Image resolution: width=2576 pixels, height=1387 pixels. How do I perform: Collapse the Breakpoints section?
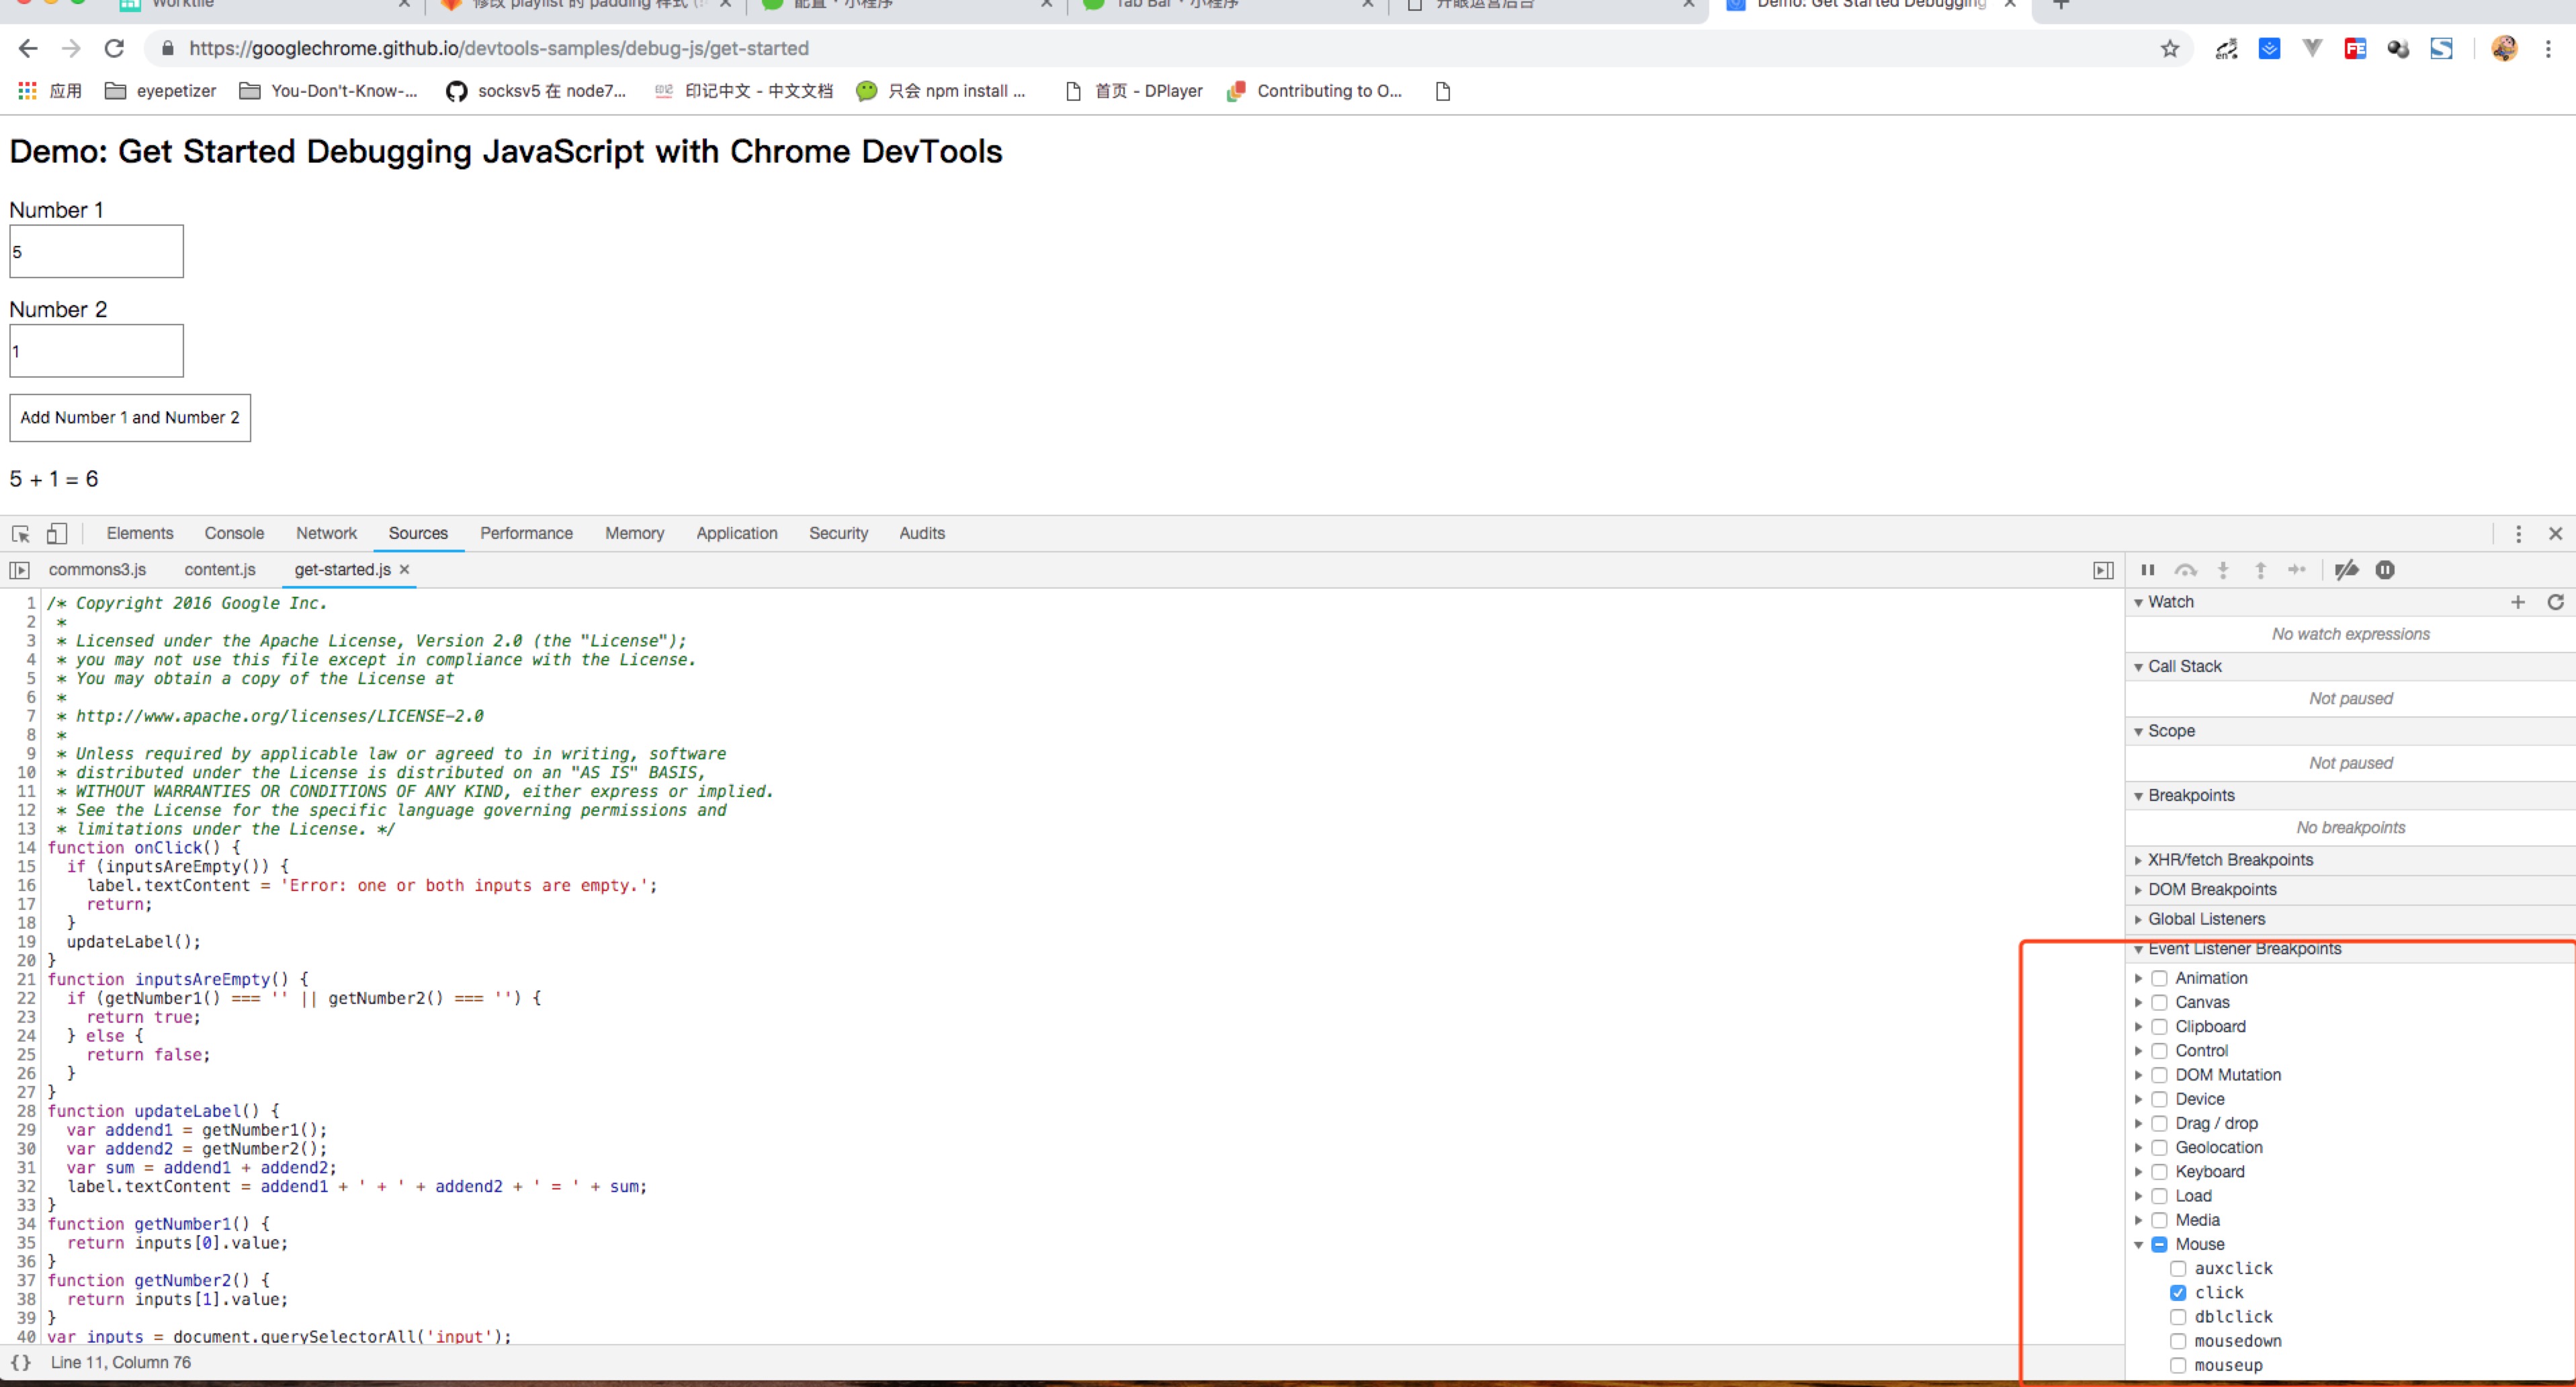tap(2139, 796)
